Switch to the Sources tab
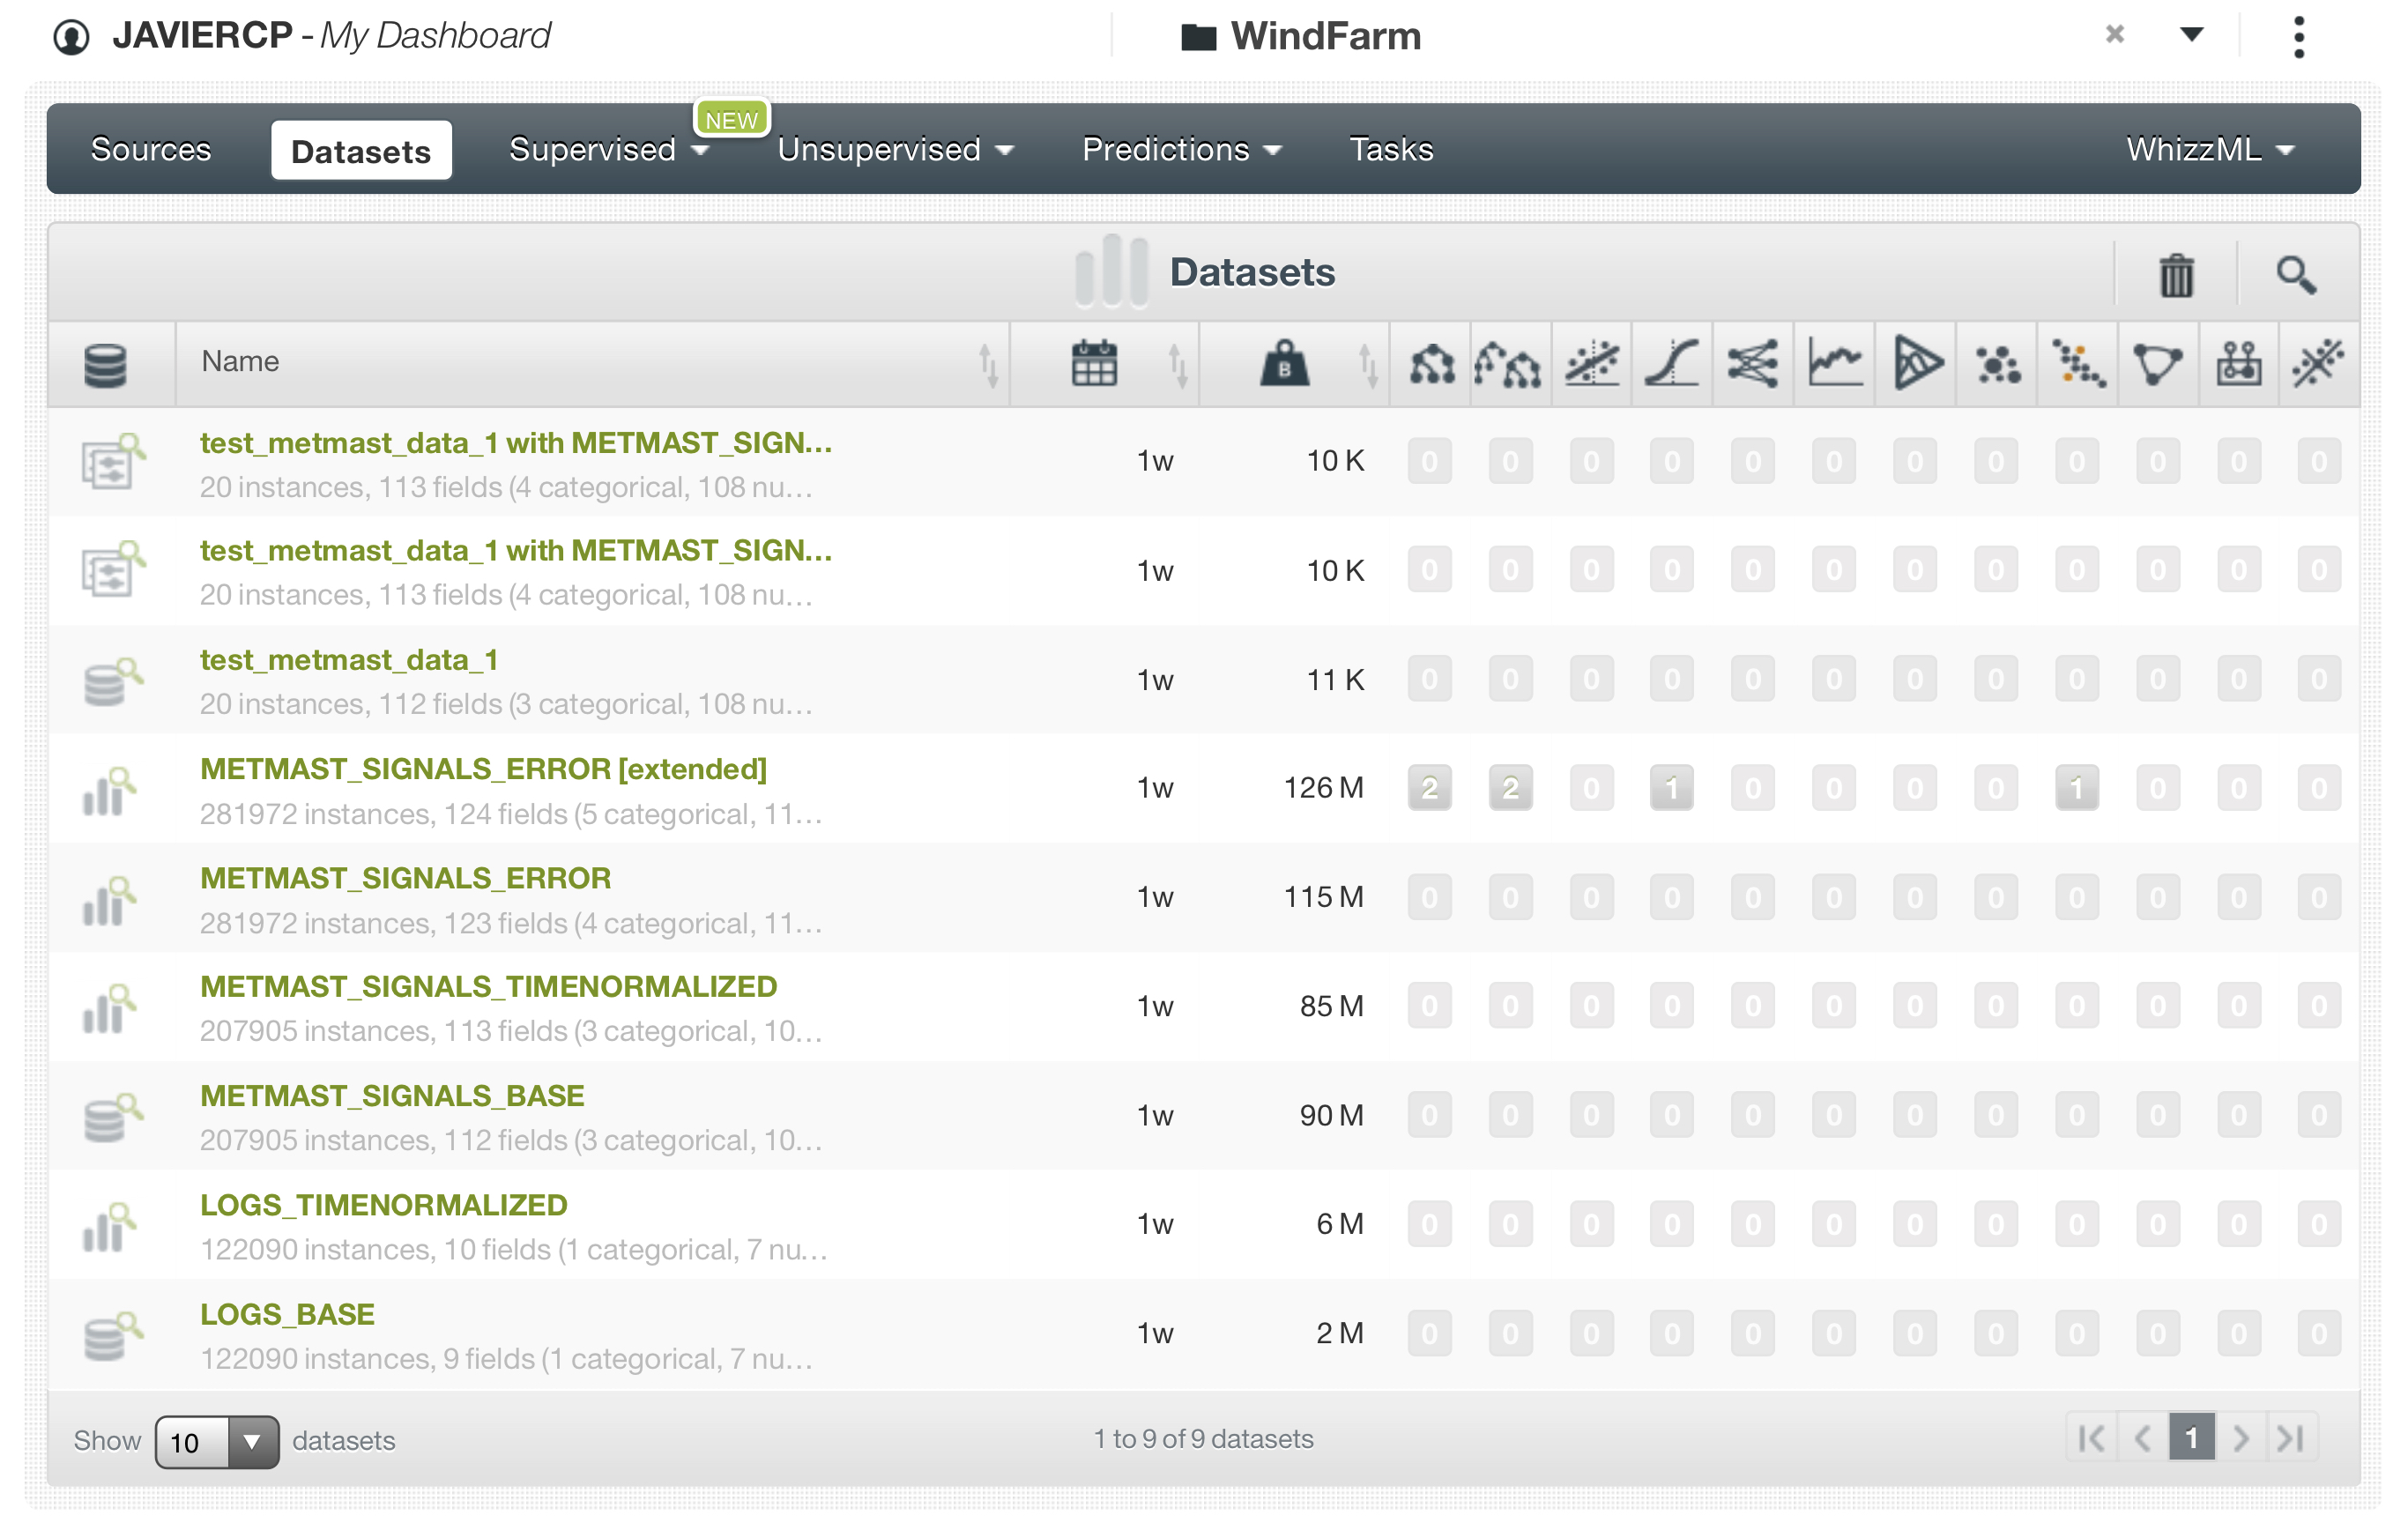Screen dimensions: 2408x1523 coord(151,150)
